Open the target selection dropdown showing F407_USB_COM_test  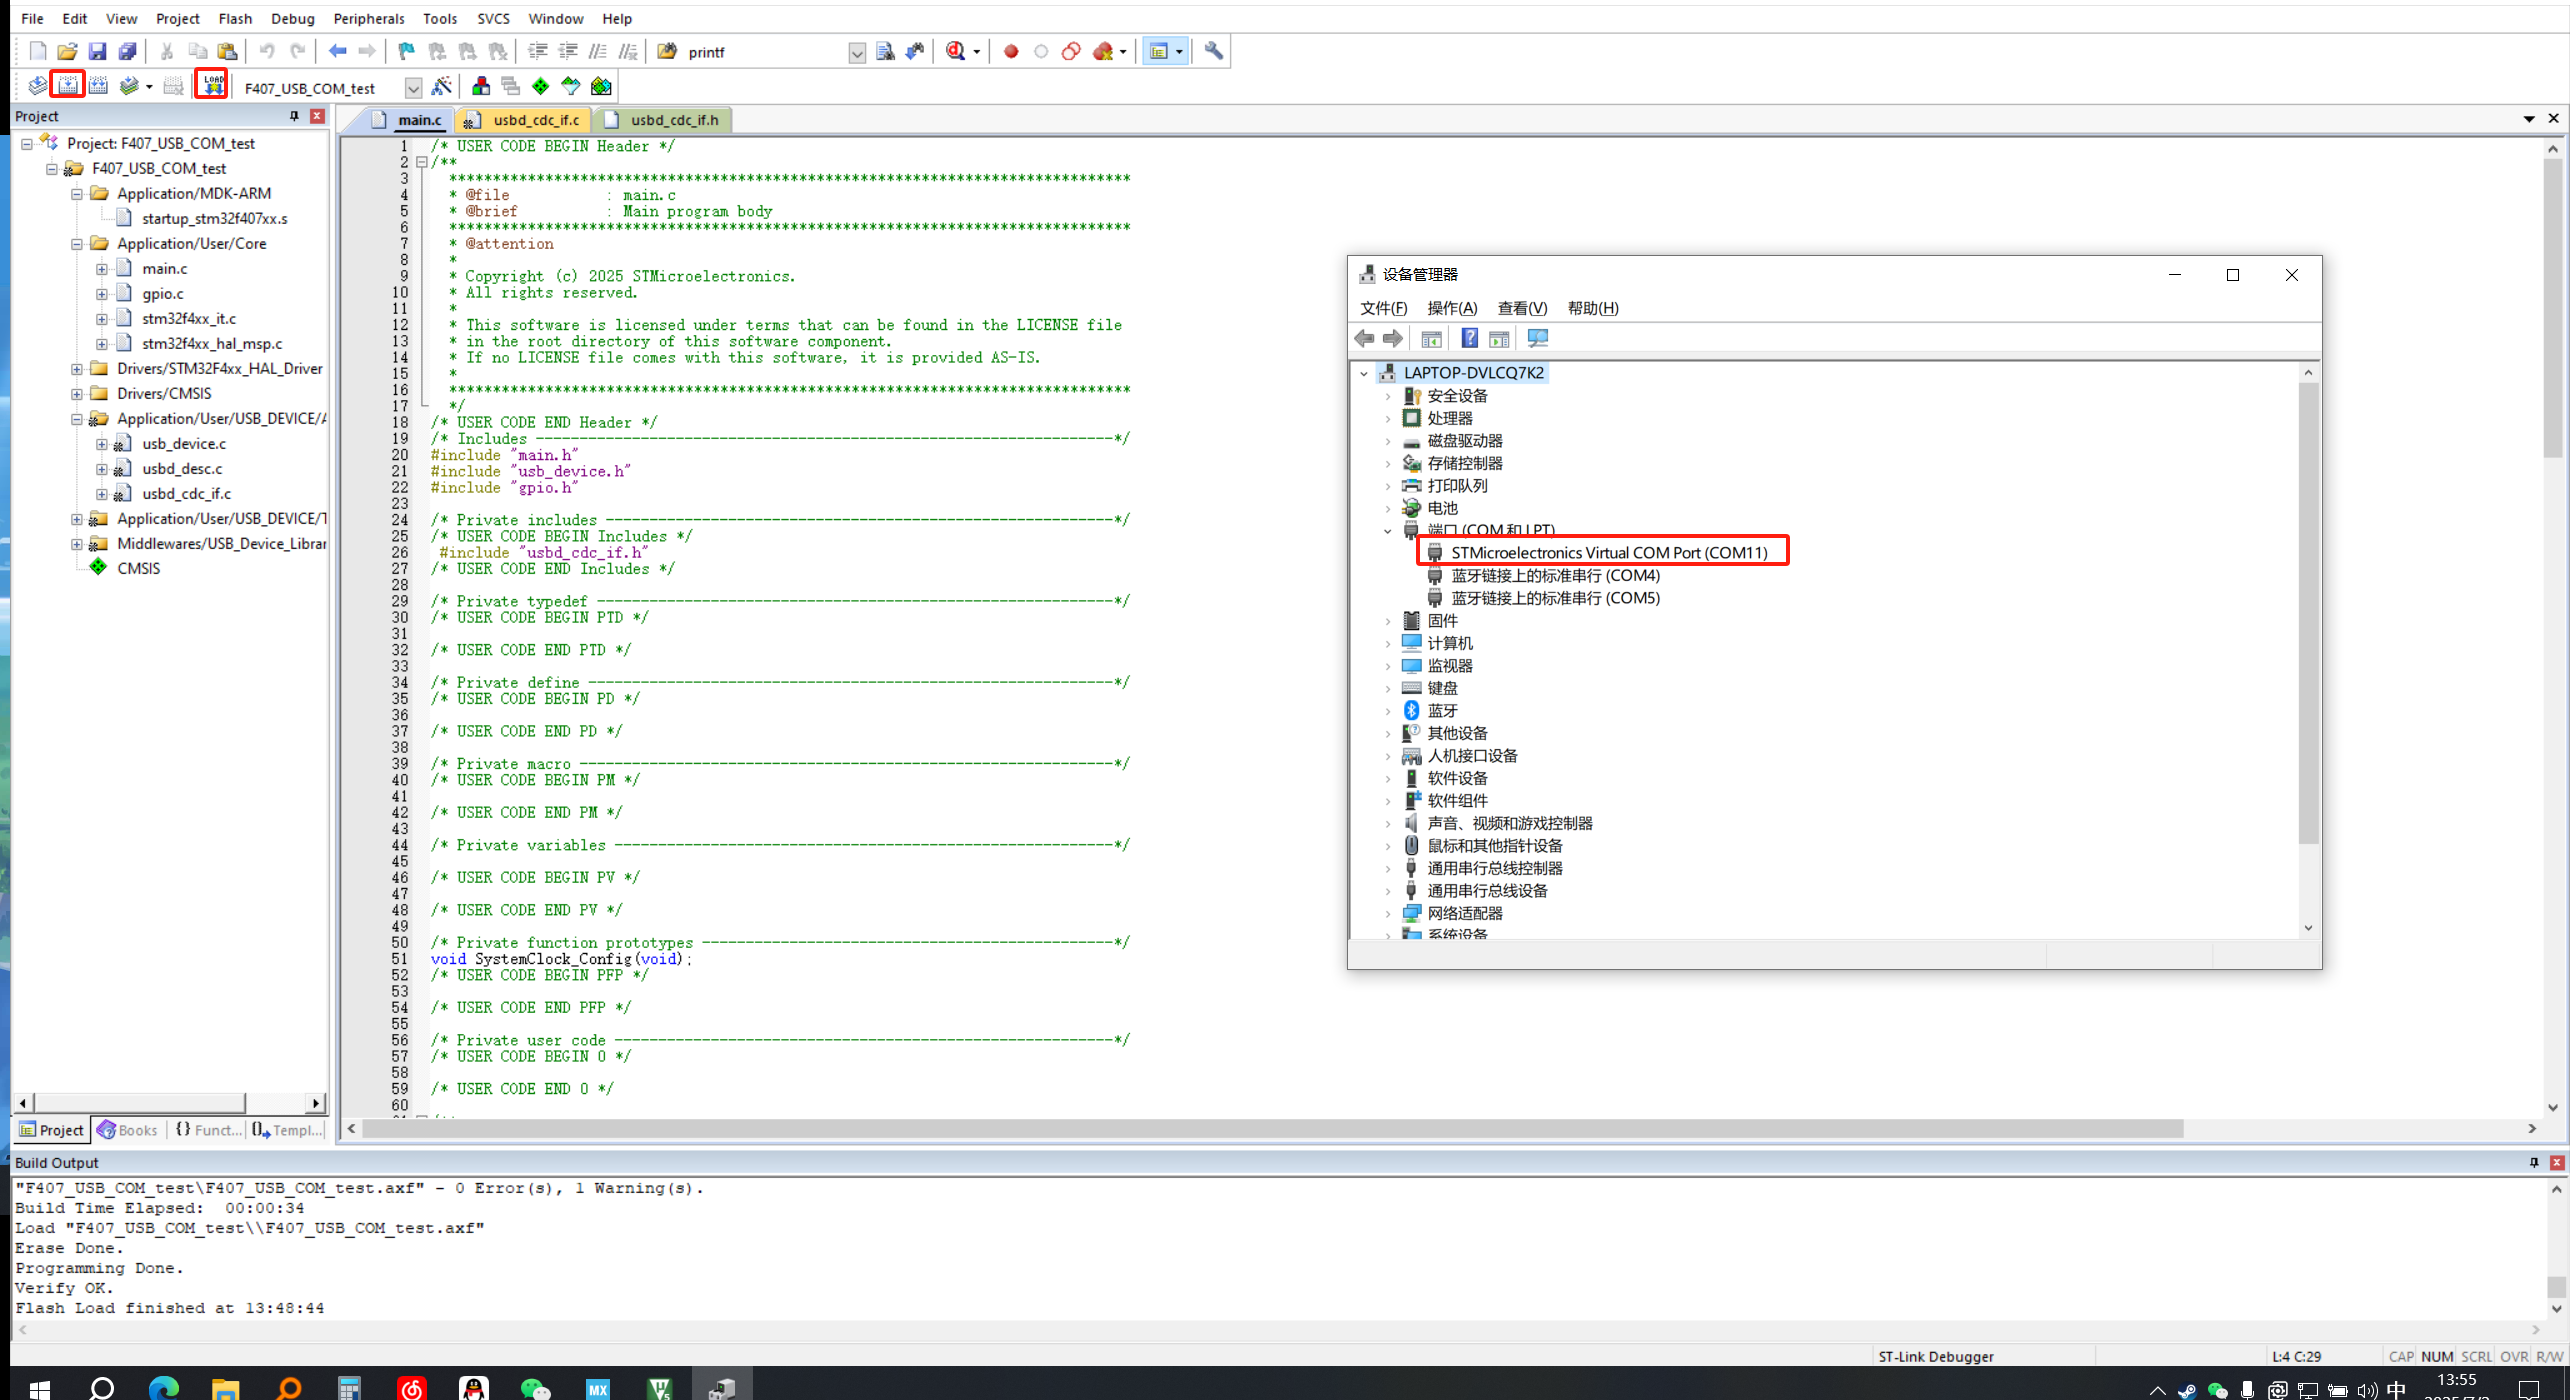point(412,88)
